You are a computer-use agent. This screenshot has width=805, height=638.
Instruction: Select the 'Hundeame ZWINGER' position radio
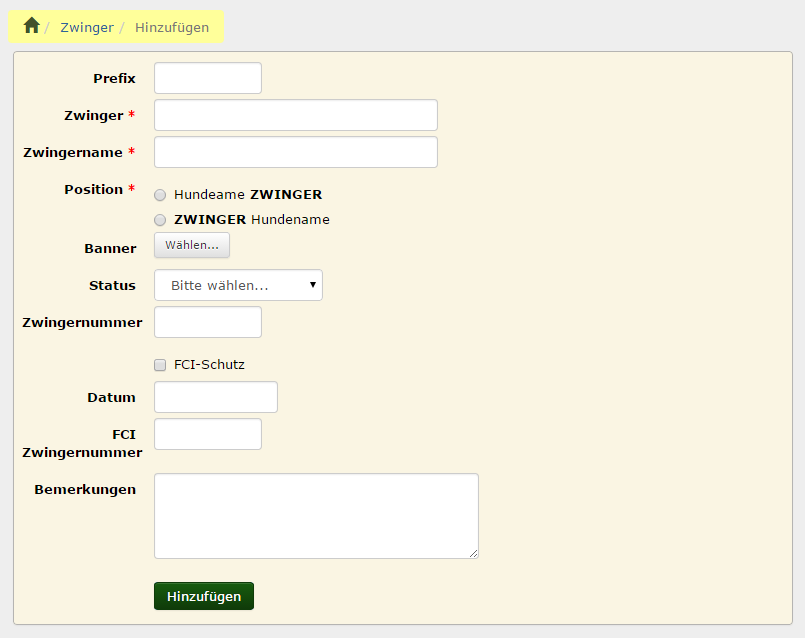[160, 195]
